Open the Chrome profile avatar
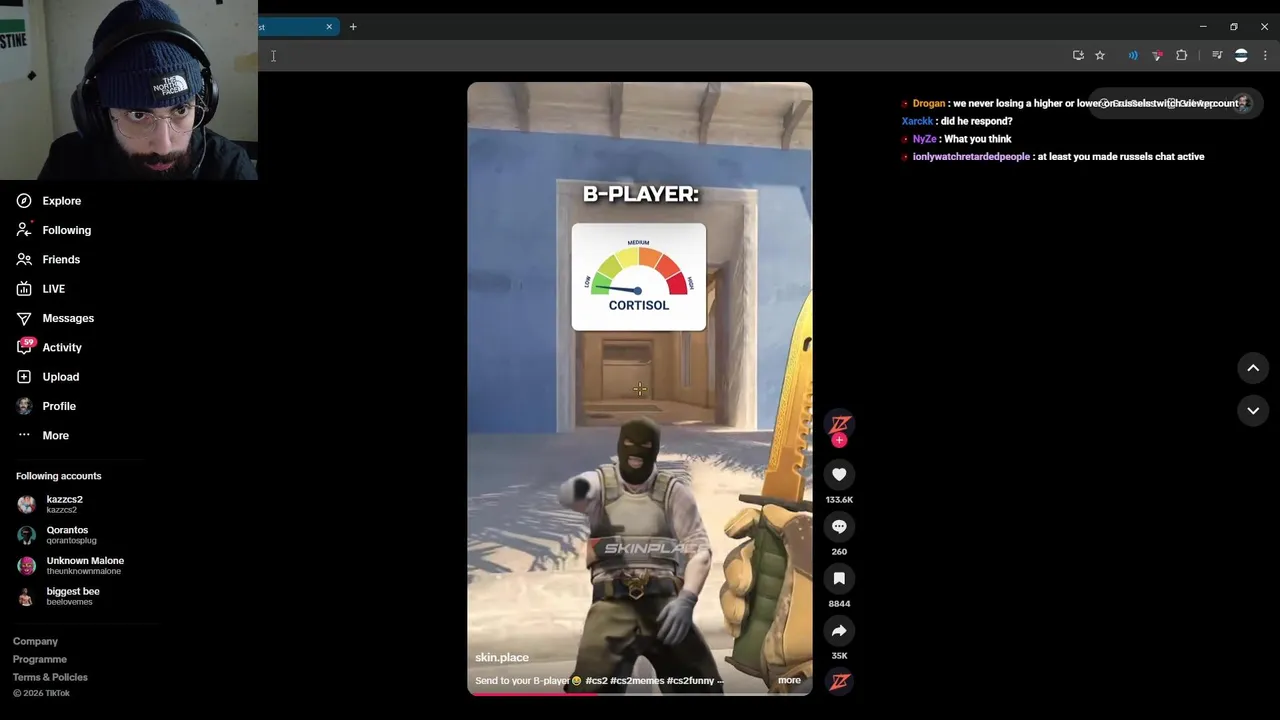This screenshot has height=720, width=1280. point(1241,56)
